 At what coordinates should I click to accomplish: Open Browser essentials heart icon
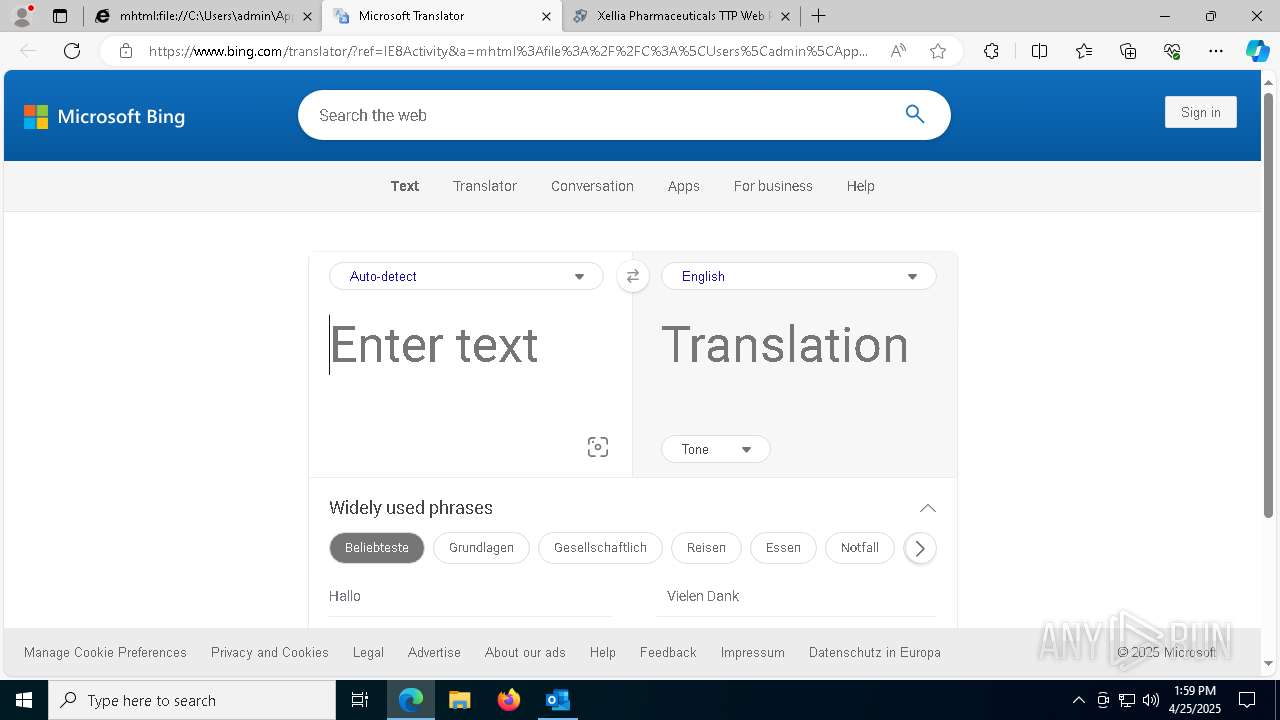pyautogui.click(x=1172, y=51)
